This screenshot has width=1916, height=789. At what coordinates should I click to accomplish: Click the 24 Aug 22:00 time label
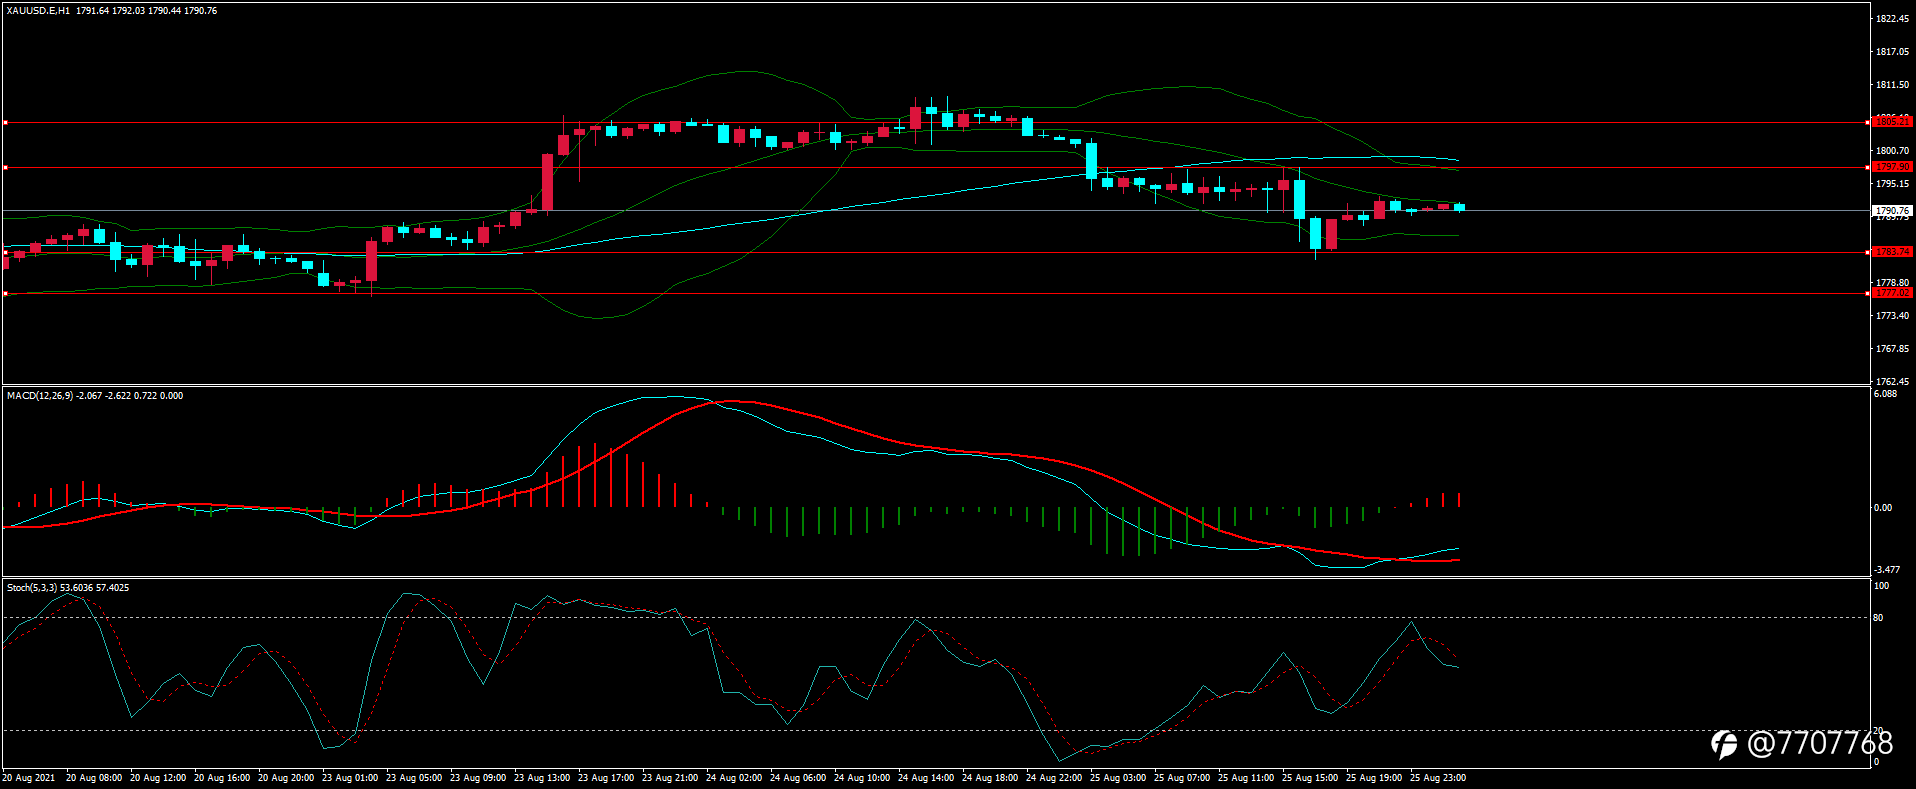click(x=1054, y=778)
